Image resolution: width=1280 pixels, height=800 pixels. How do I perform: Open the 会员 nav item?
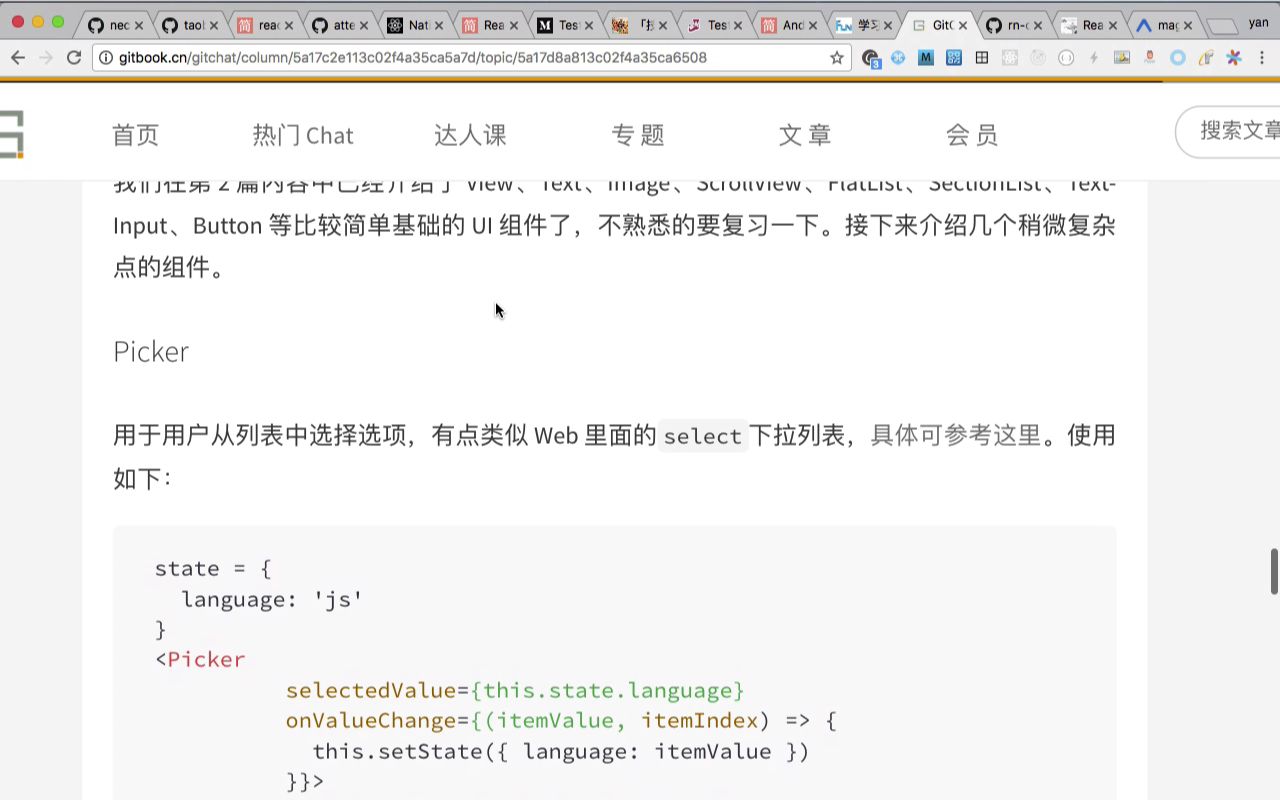click(972, 135)
